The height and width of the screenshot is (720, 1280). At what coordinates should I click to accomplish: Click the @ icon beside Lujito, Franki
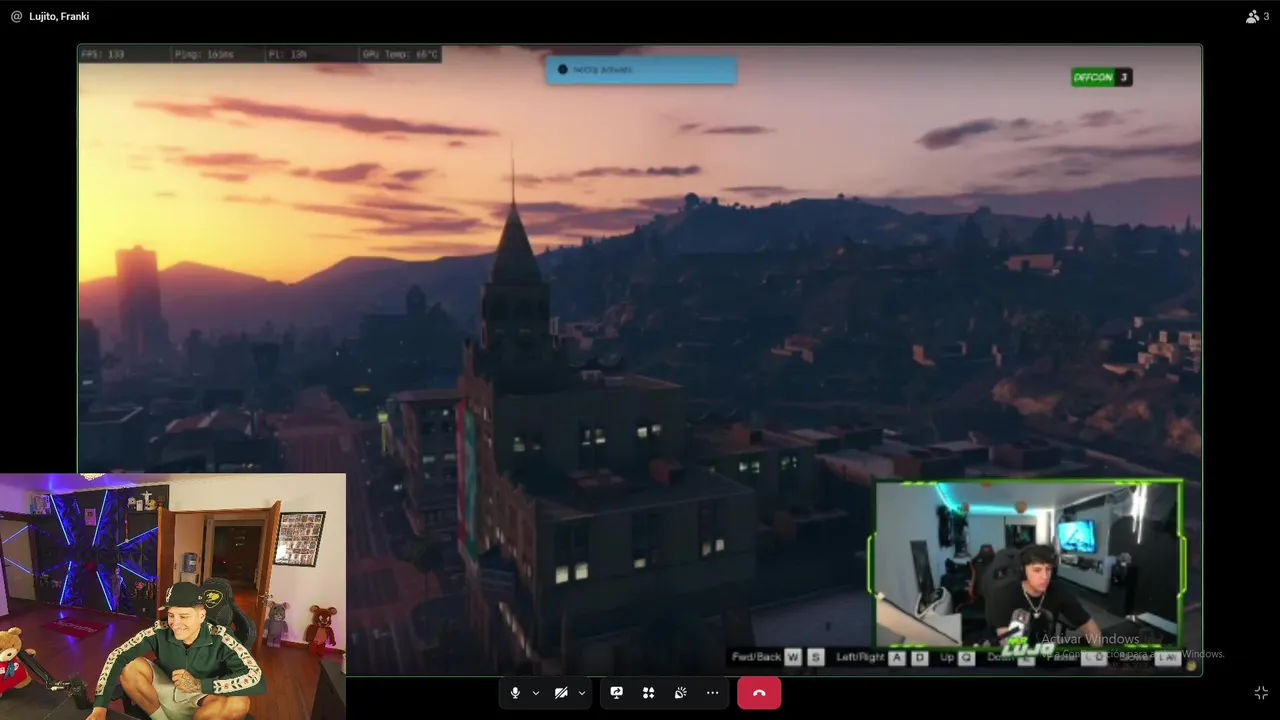point(16,16)
